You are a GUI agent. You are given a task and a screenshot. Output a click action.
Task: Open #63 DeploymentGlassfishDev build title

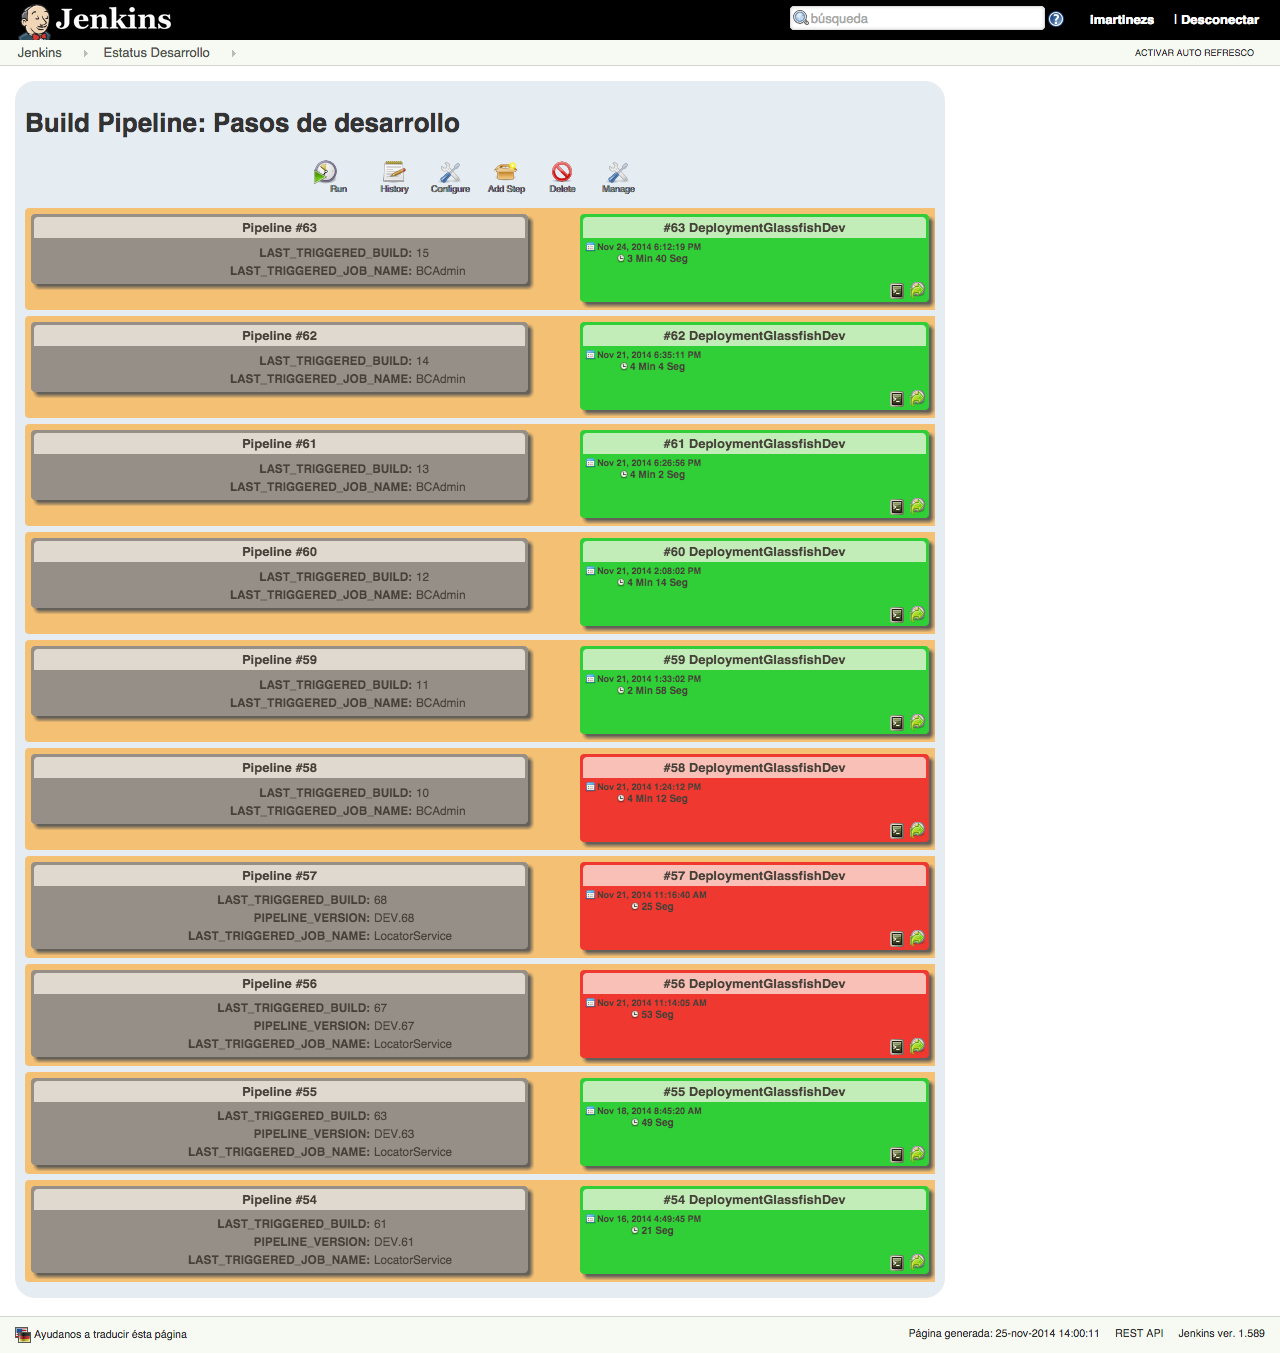(754, 228)
